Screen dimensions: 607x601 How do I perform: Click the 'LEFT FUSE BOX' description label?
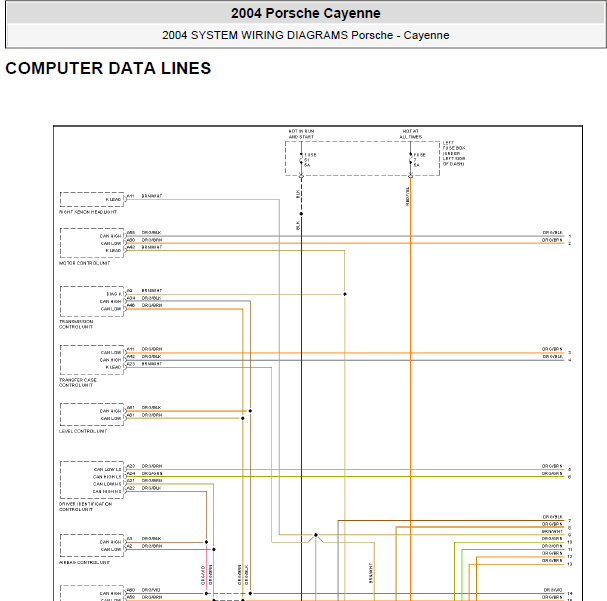(454, 153)
